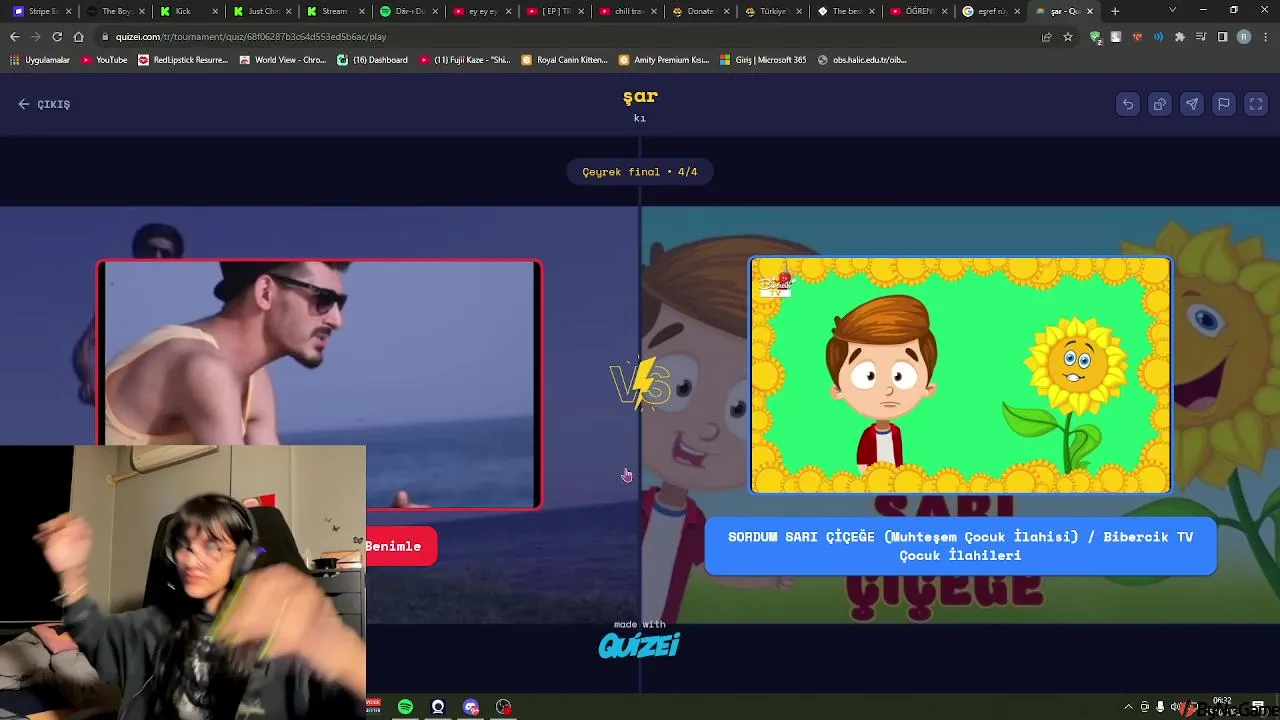
Task: Click the quizei.com address bar URL
Action: (250, 37)
